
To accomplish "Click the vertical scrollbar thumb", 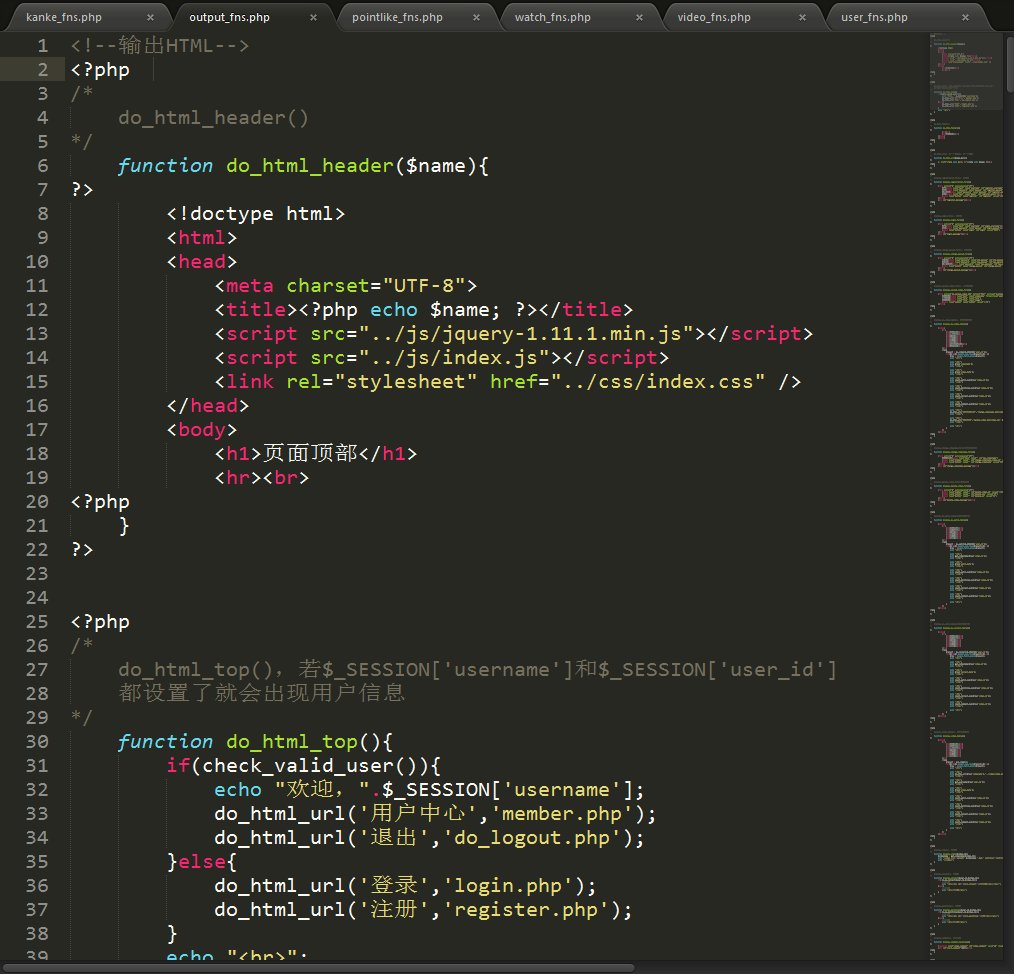I will tap(1009, 63).
